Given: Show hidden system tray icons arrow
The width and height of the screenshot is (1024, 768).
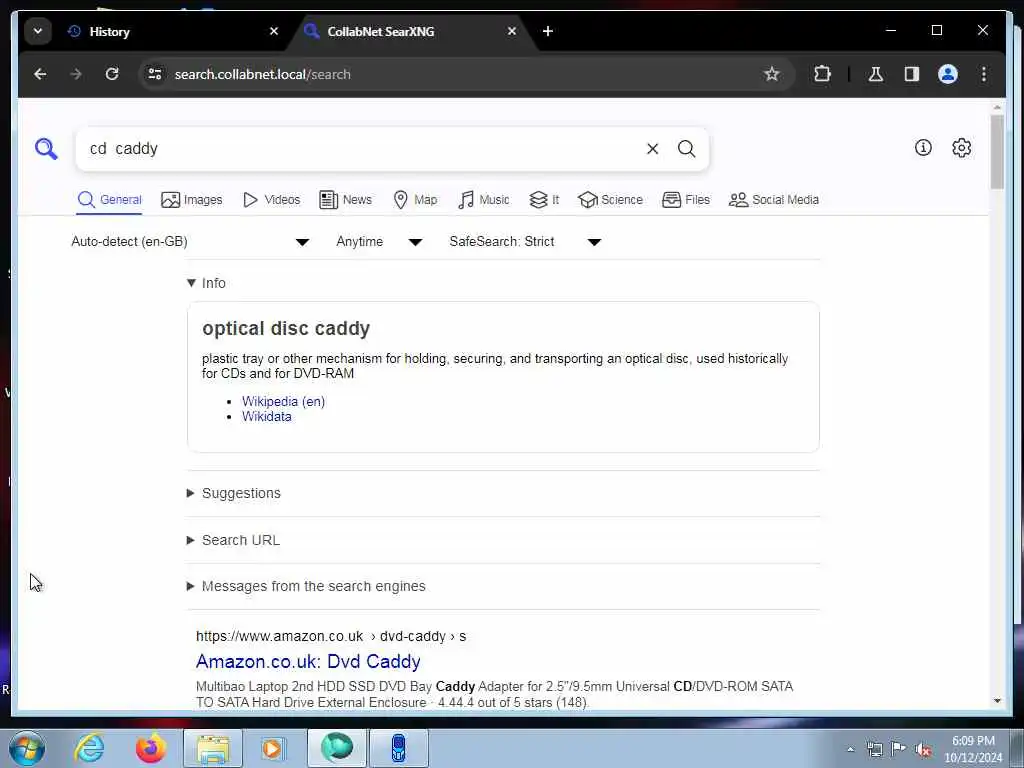Looking at the screenshot, I should pos(850,749).
